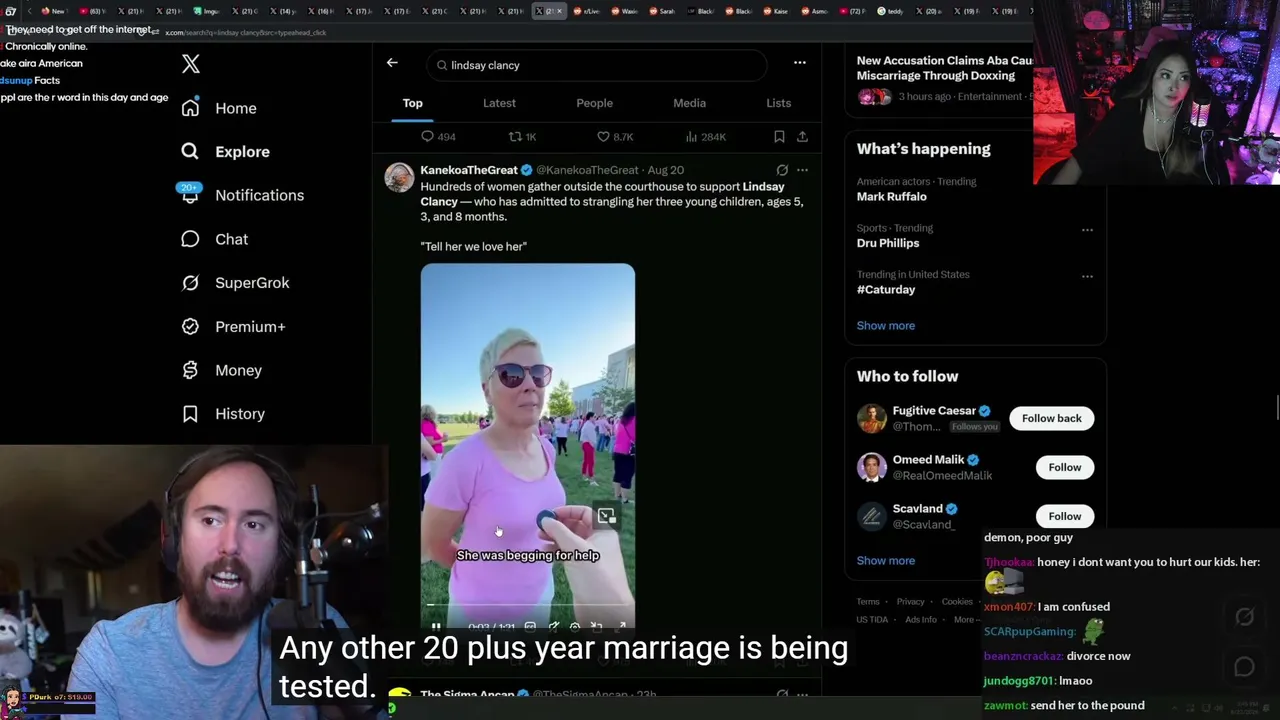The width and height of the screenshot is (1280, 720).
Task: Follow Omeed Malik
Action: coord(1064,467)
